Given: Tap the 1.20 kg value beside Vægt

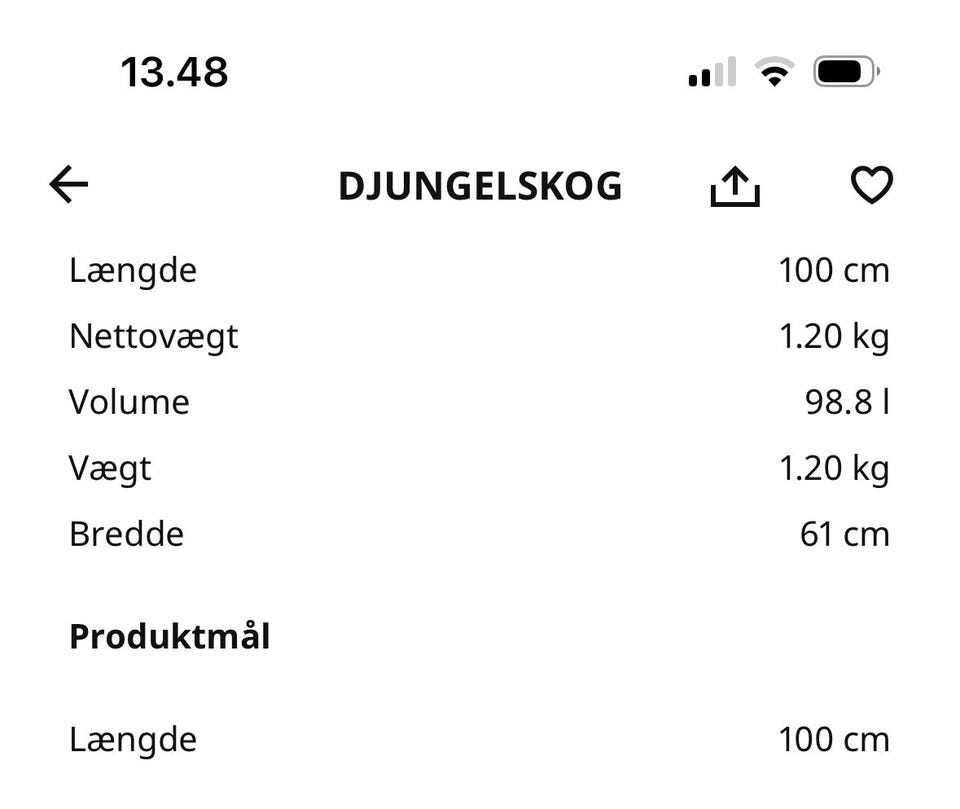Looking at the screenshot, I should click(834, 468).
